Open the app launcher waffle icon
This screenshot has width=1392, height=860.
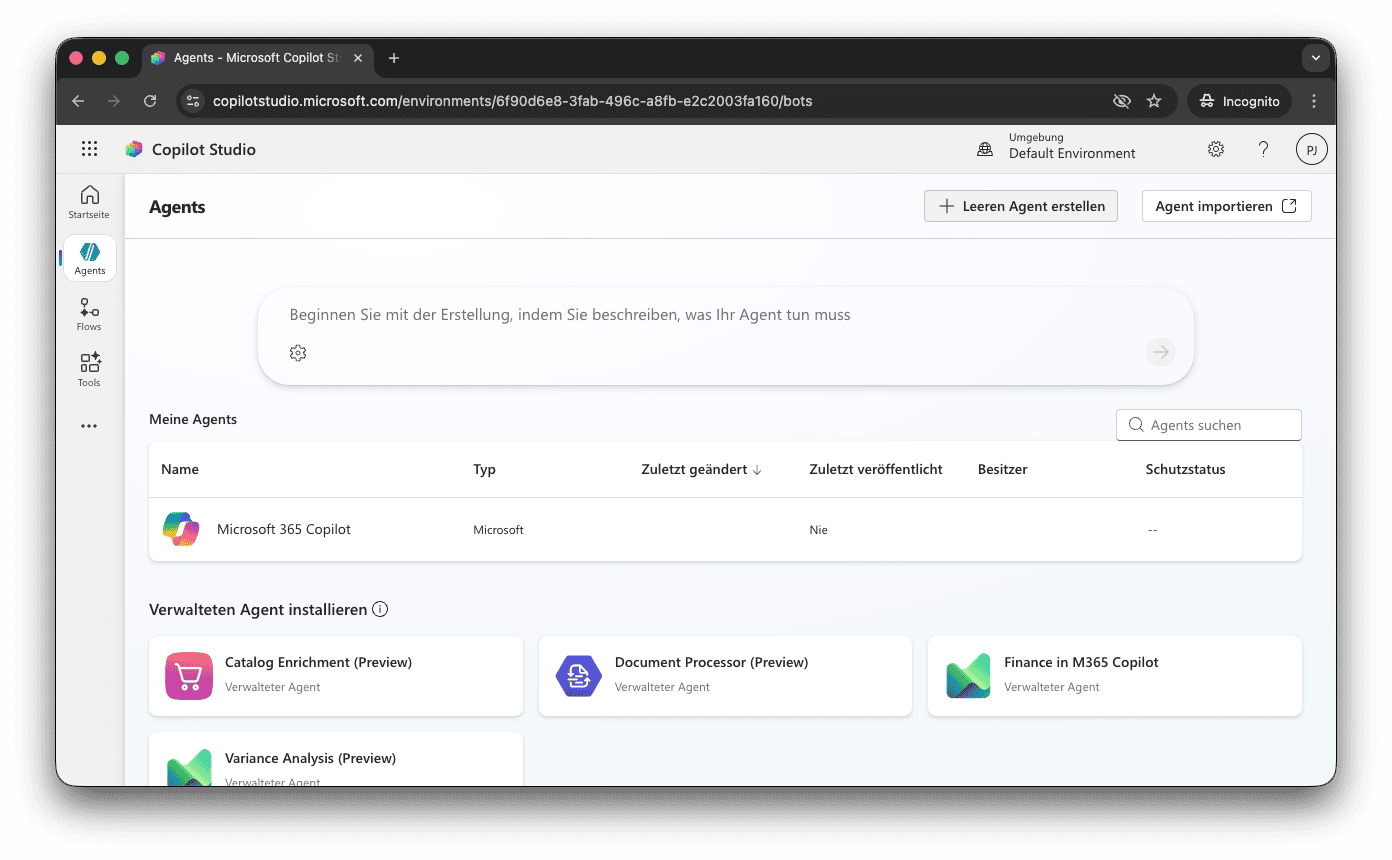[90, 149]
